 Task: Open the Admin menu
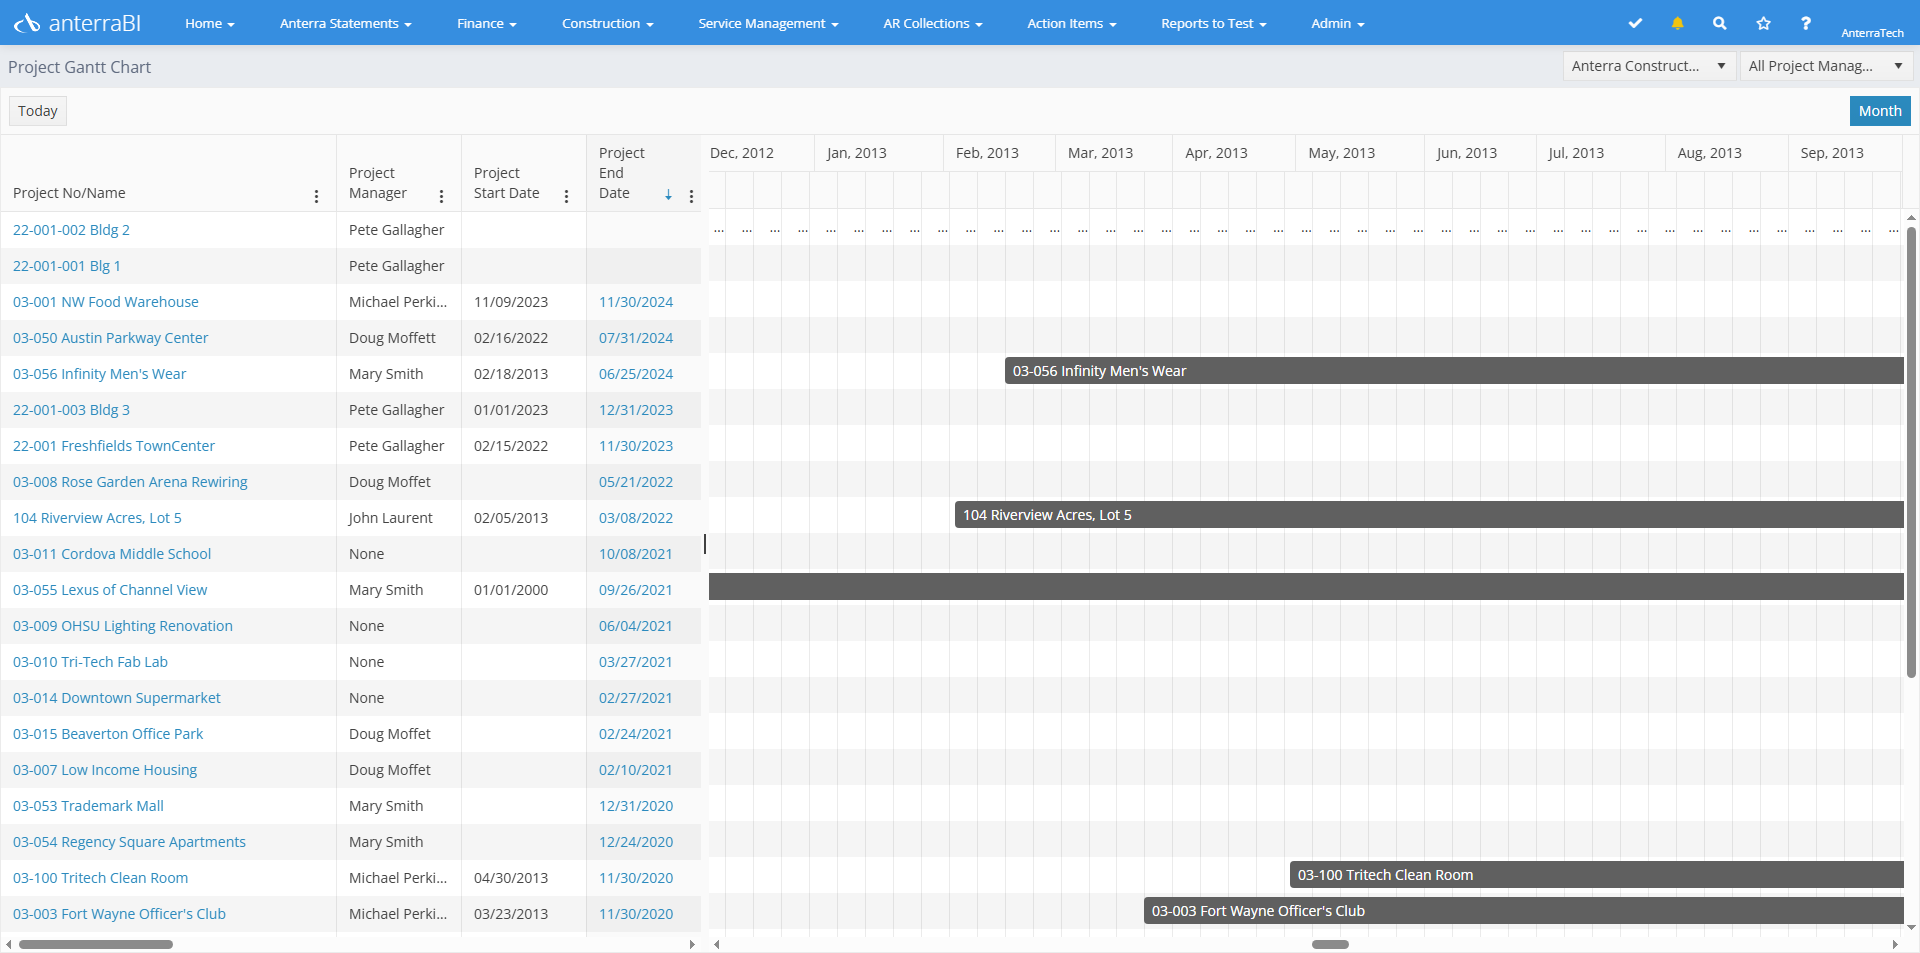click(x=1338, y=23)
